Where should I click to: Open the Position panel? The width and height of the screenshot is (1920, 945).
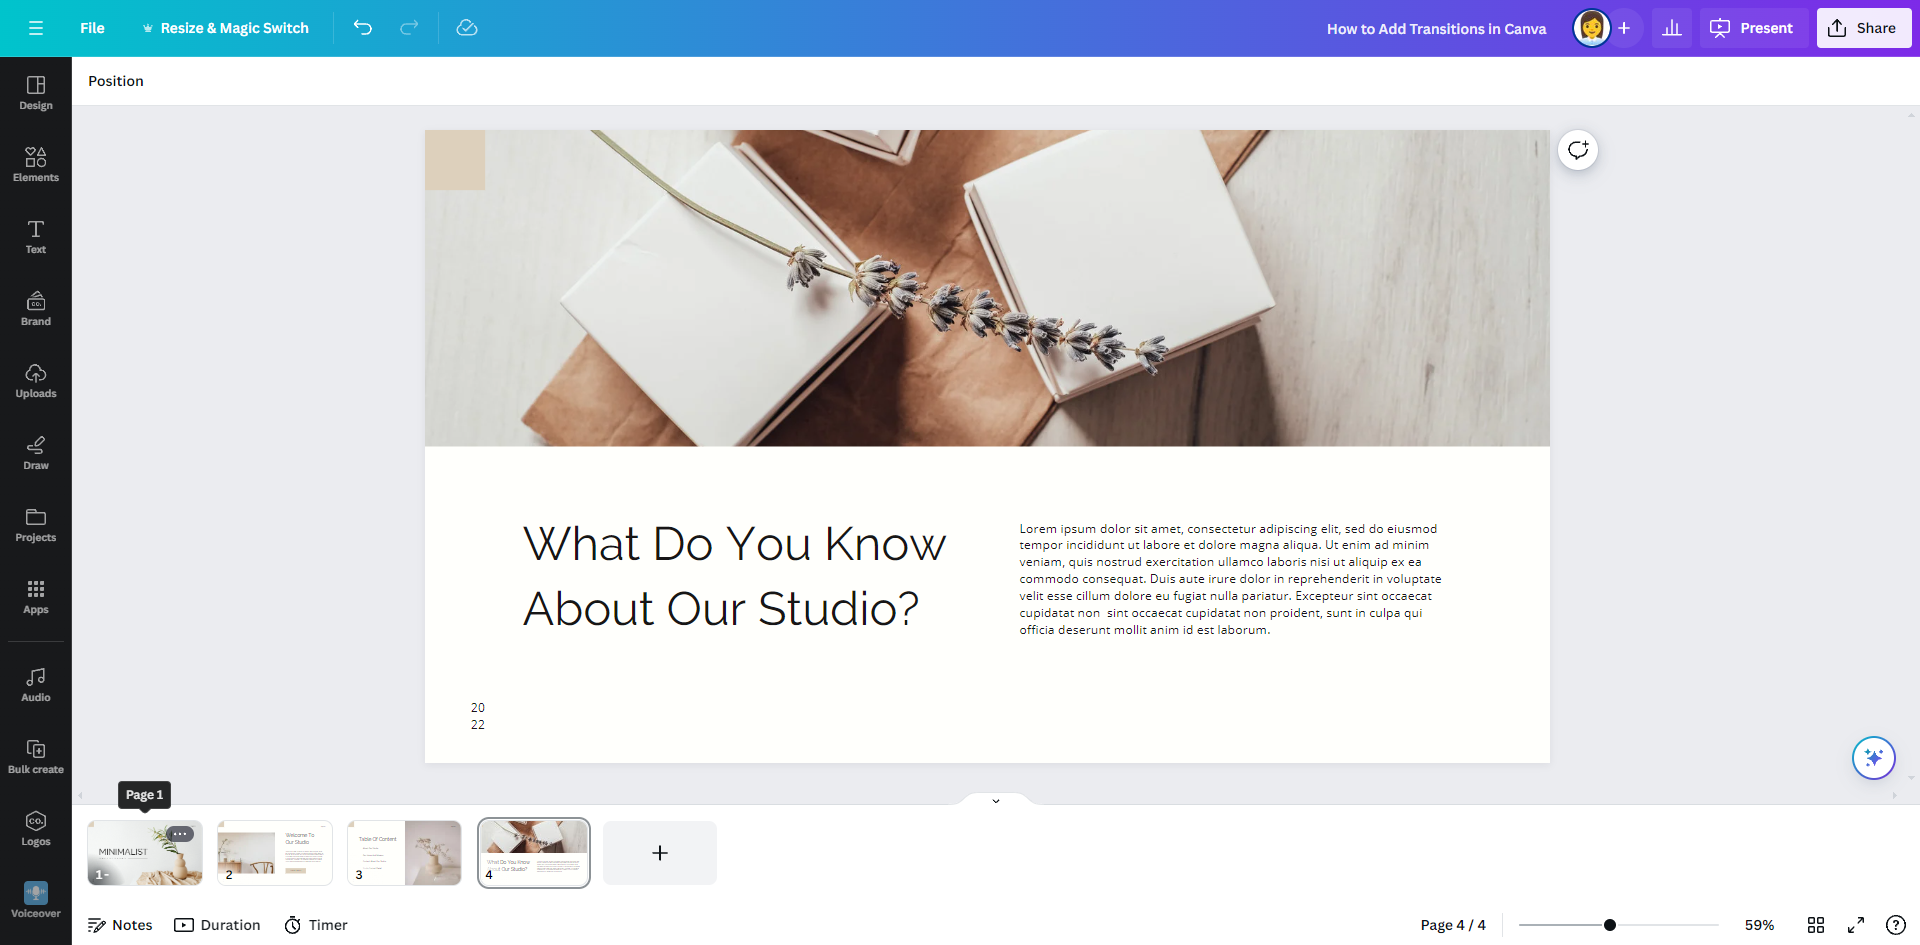point(116,81)
